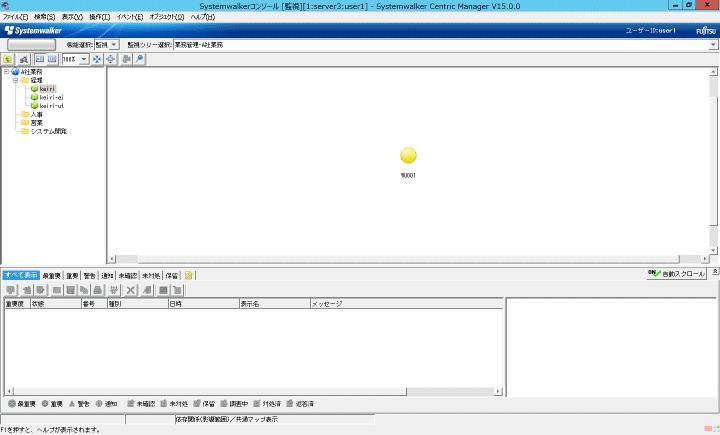Click the event toolbar copy pages icon
The height and width of the screenshot is (435, 720).
click(84, 290)
